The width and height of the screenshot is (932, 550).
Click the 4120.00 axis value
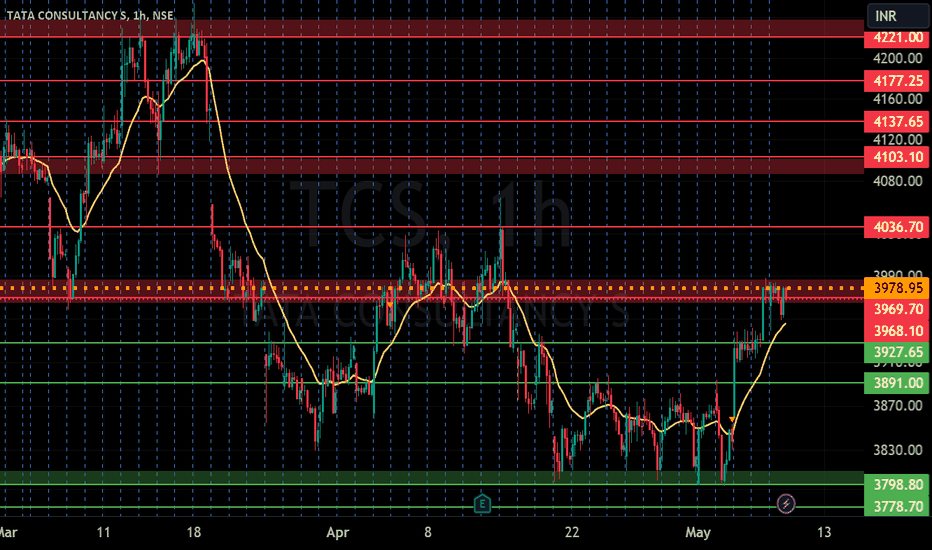click(x=898, y=139)
